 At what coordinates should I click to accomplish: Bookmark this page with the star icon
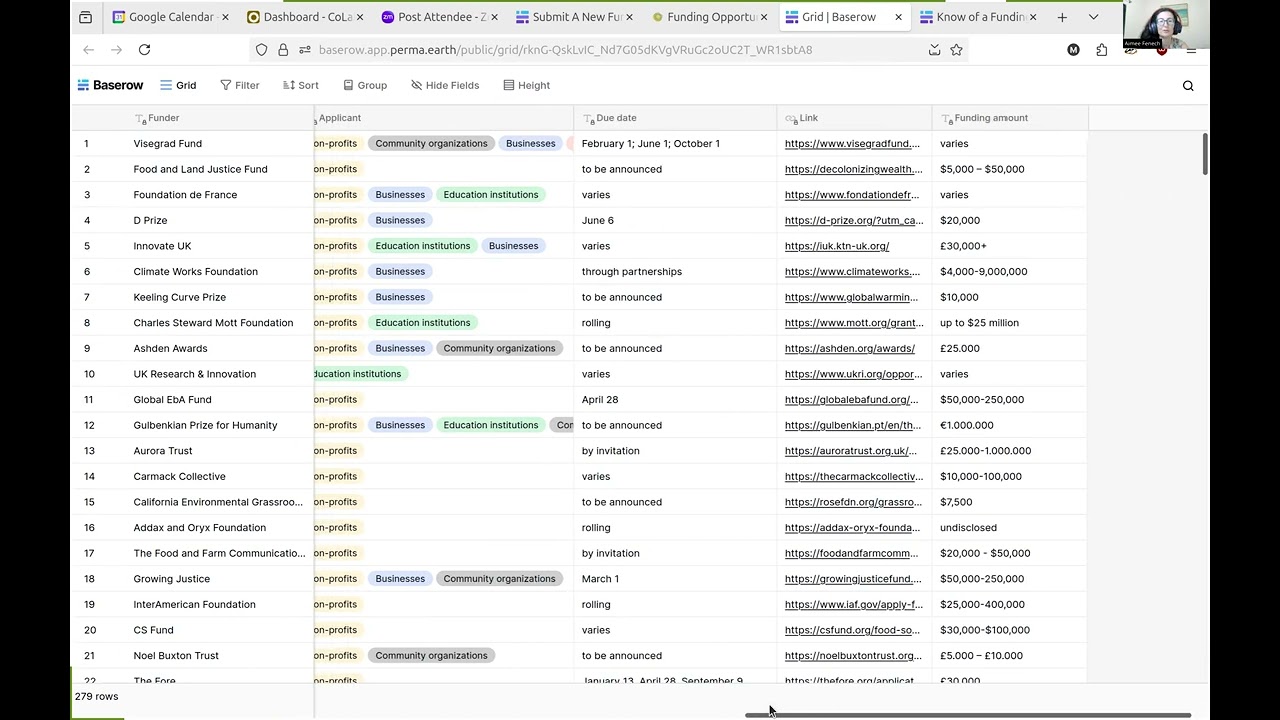pos(956,49)
